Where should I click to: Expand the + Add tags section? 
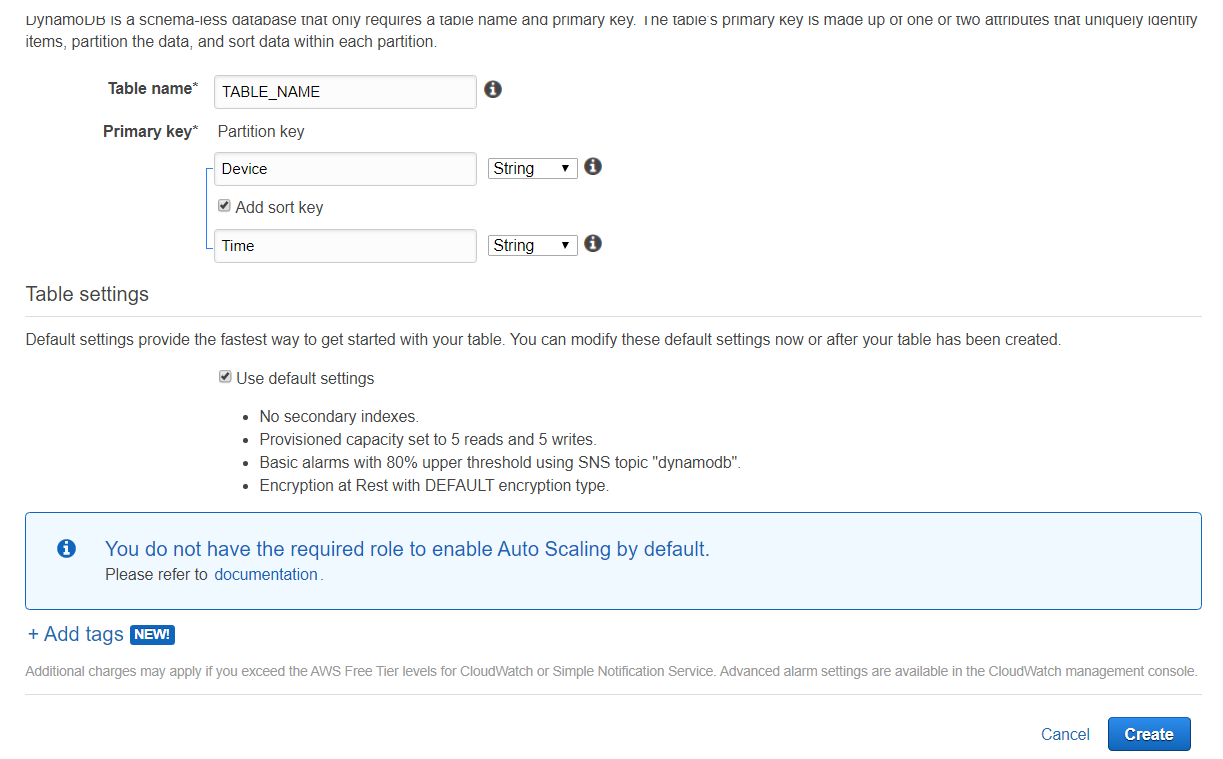(76, 634)
